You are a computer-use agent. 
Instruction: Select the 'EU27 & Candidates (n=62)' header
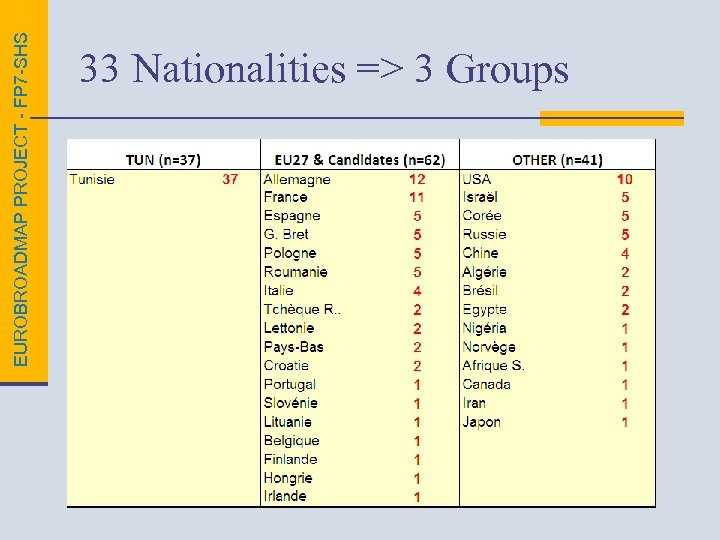click(x=360, y=160)
